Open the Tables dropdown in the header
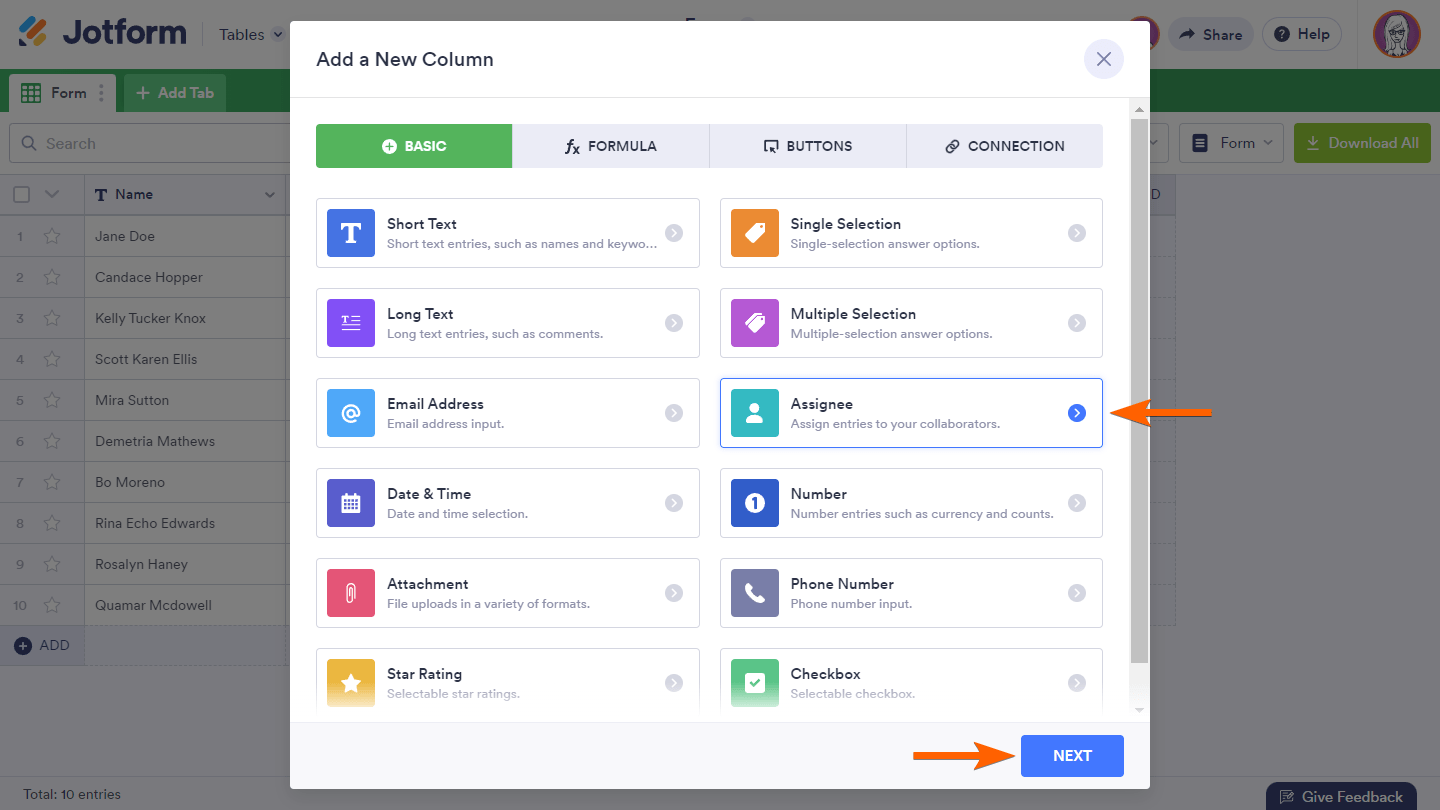Screen dimensions: 1440x810 pos(251,35)
